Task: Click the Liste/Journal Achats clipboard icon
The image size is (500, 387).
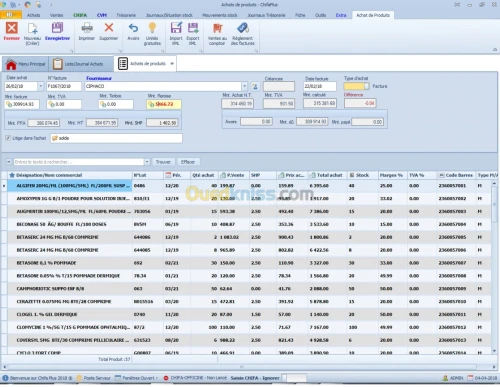Action: (58, 64)
